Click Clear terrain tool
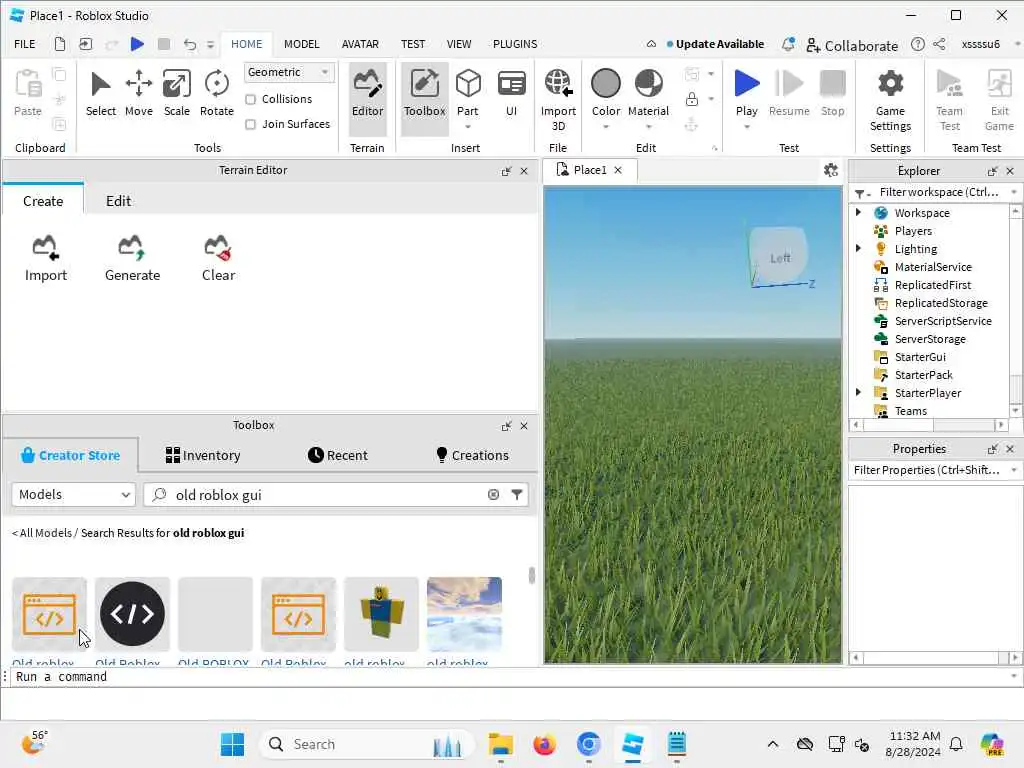 click(218, 259)
